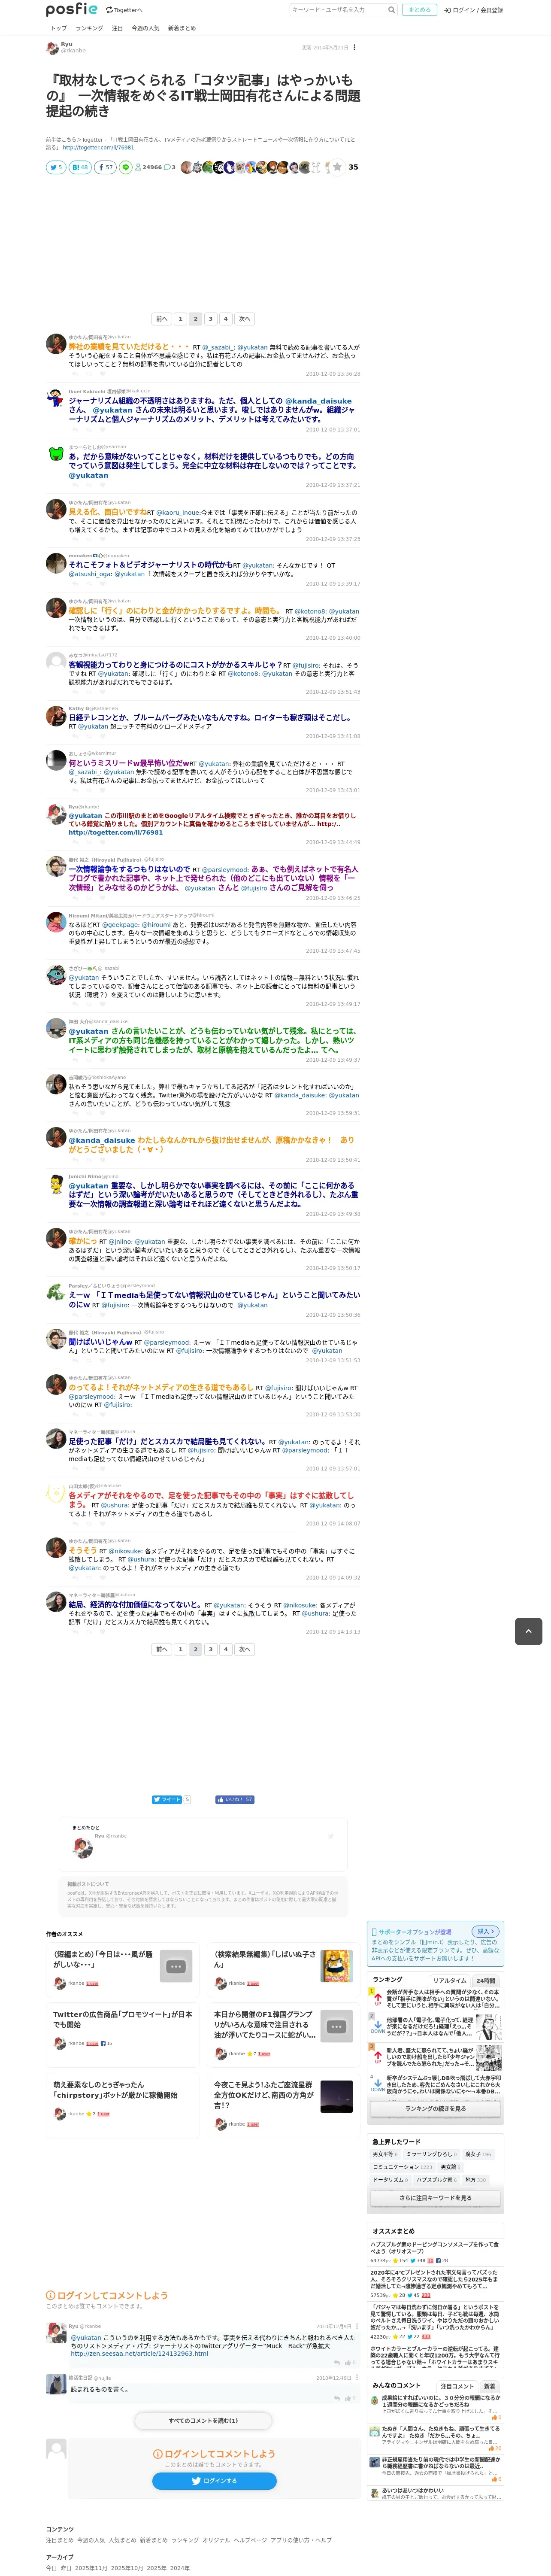
Task: Open the 2024年 archive link
Action: (180, 2567)
